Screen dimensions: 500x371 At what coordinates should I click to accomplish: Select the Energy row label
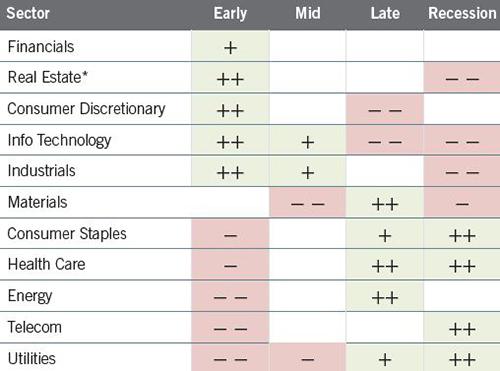30,296
